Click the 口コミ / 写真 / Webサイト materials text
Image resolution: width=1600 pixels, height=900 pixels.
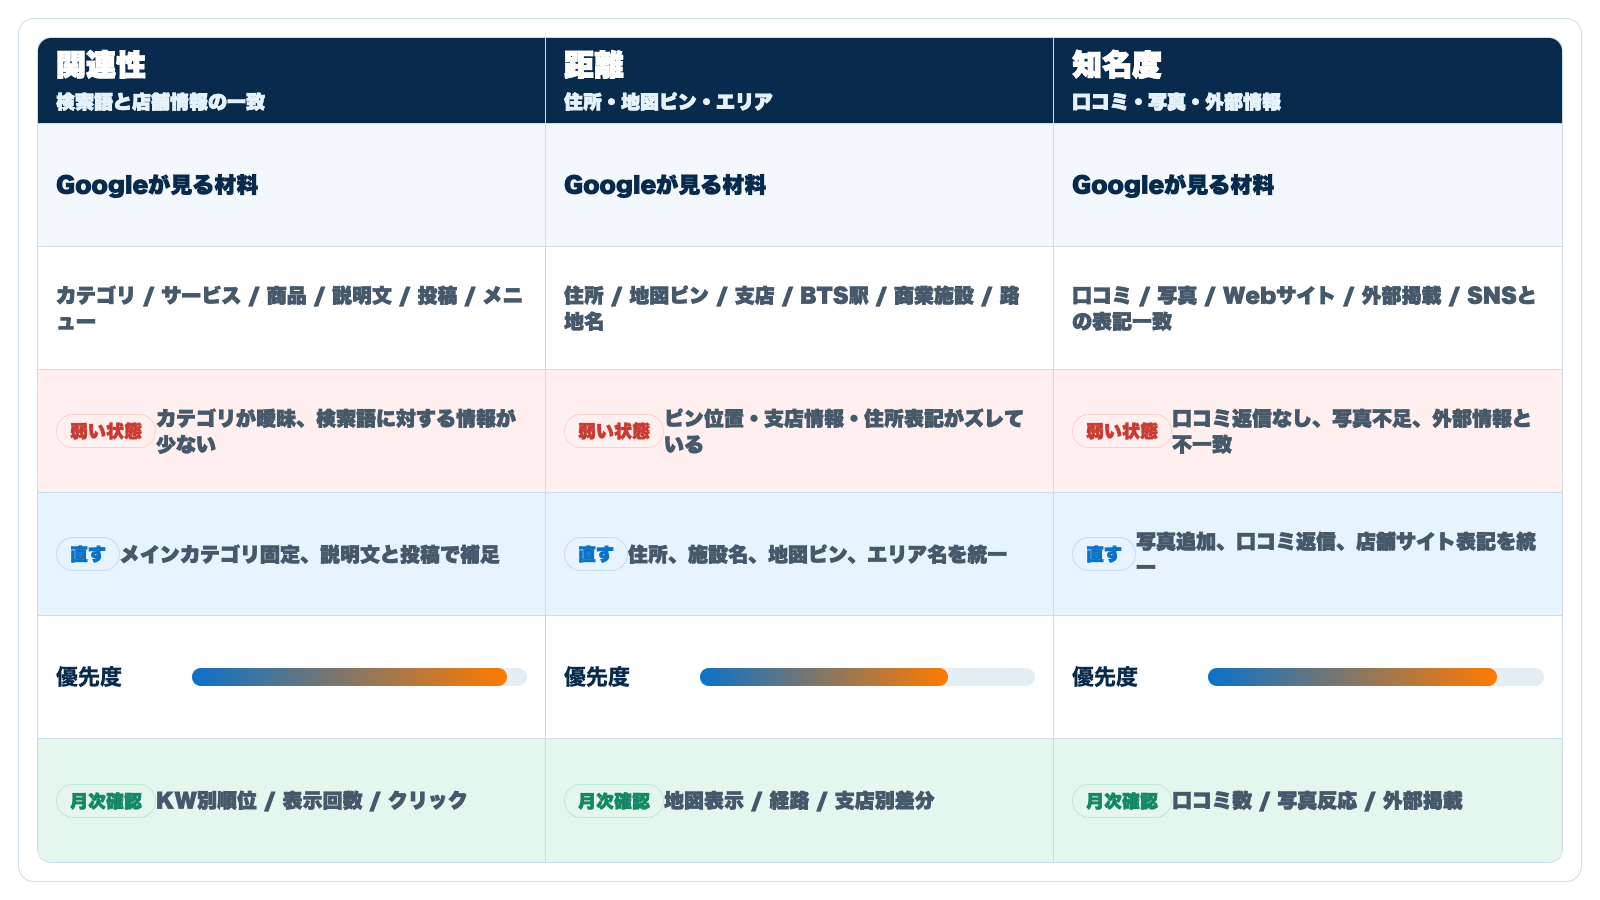pyautogui.click(x=1304, y=308)
